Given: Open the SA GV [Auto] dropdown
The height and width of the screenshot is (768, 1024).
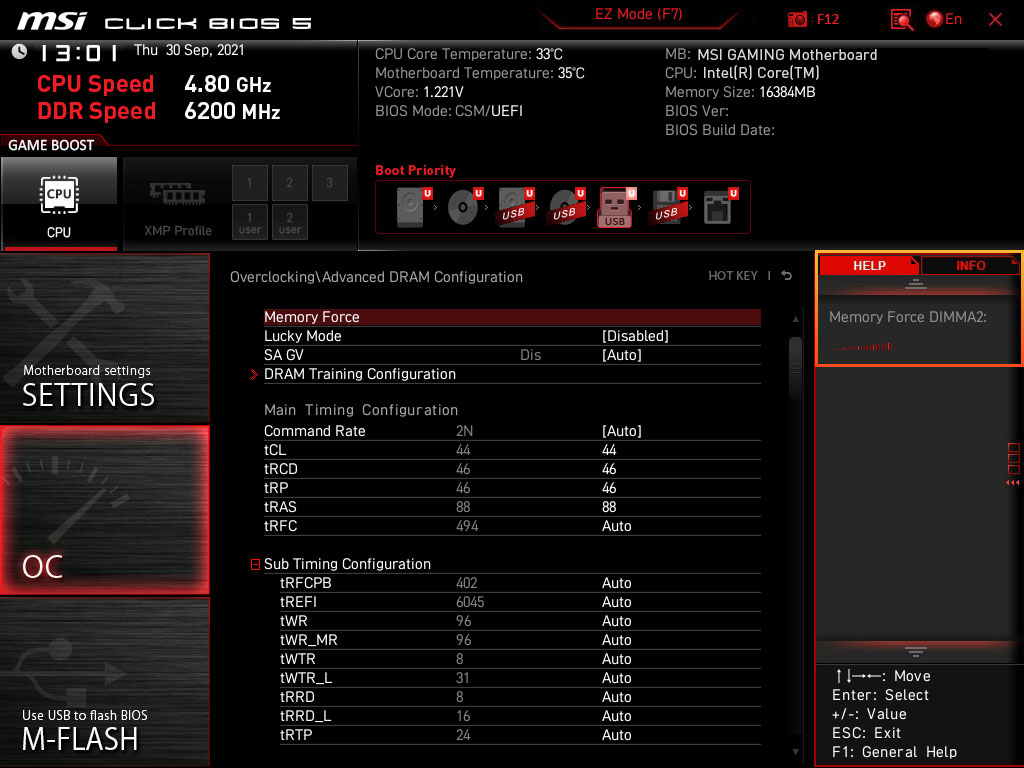Looking at the screenshot, I should (x=622, y=355).
